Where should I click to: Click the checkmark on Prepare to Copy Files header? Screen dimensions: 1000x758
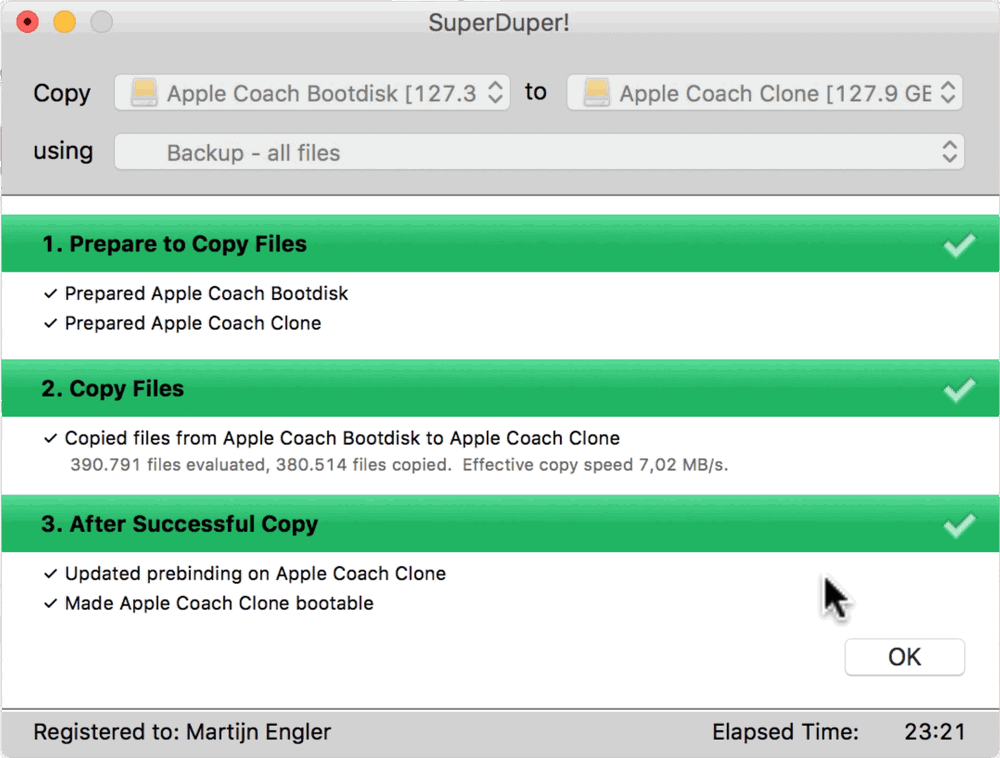pyautogui.click(x=959, y=245)
